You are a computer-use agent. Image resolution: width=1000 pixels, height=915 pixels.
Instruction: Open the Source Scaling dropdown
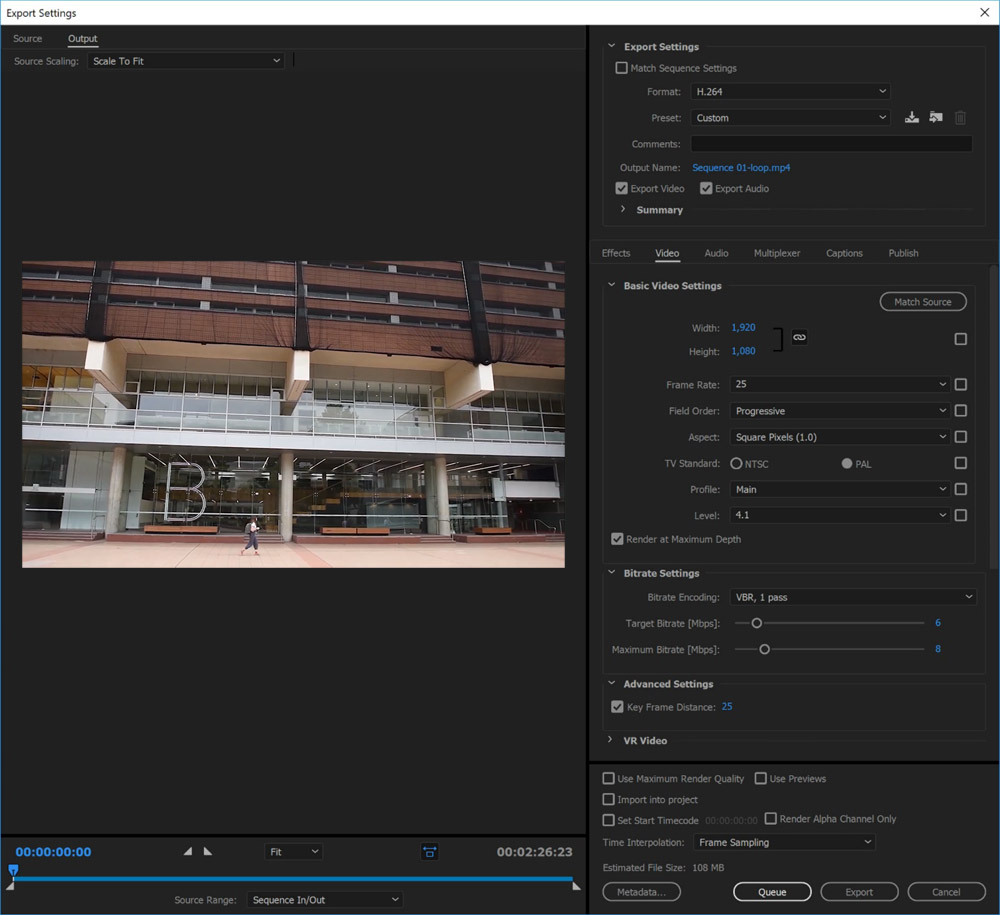(186, 60)
